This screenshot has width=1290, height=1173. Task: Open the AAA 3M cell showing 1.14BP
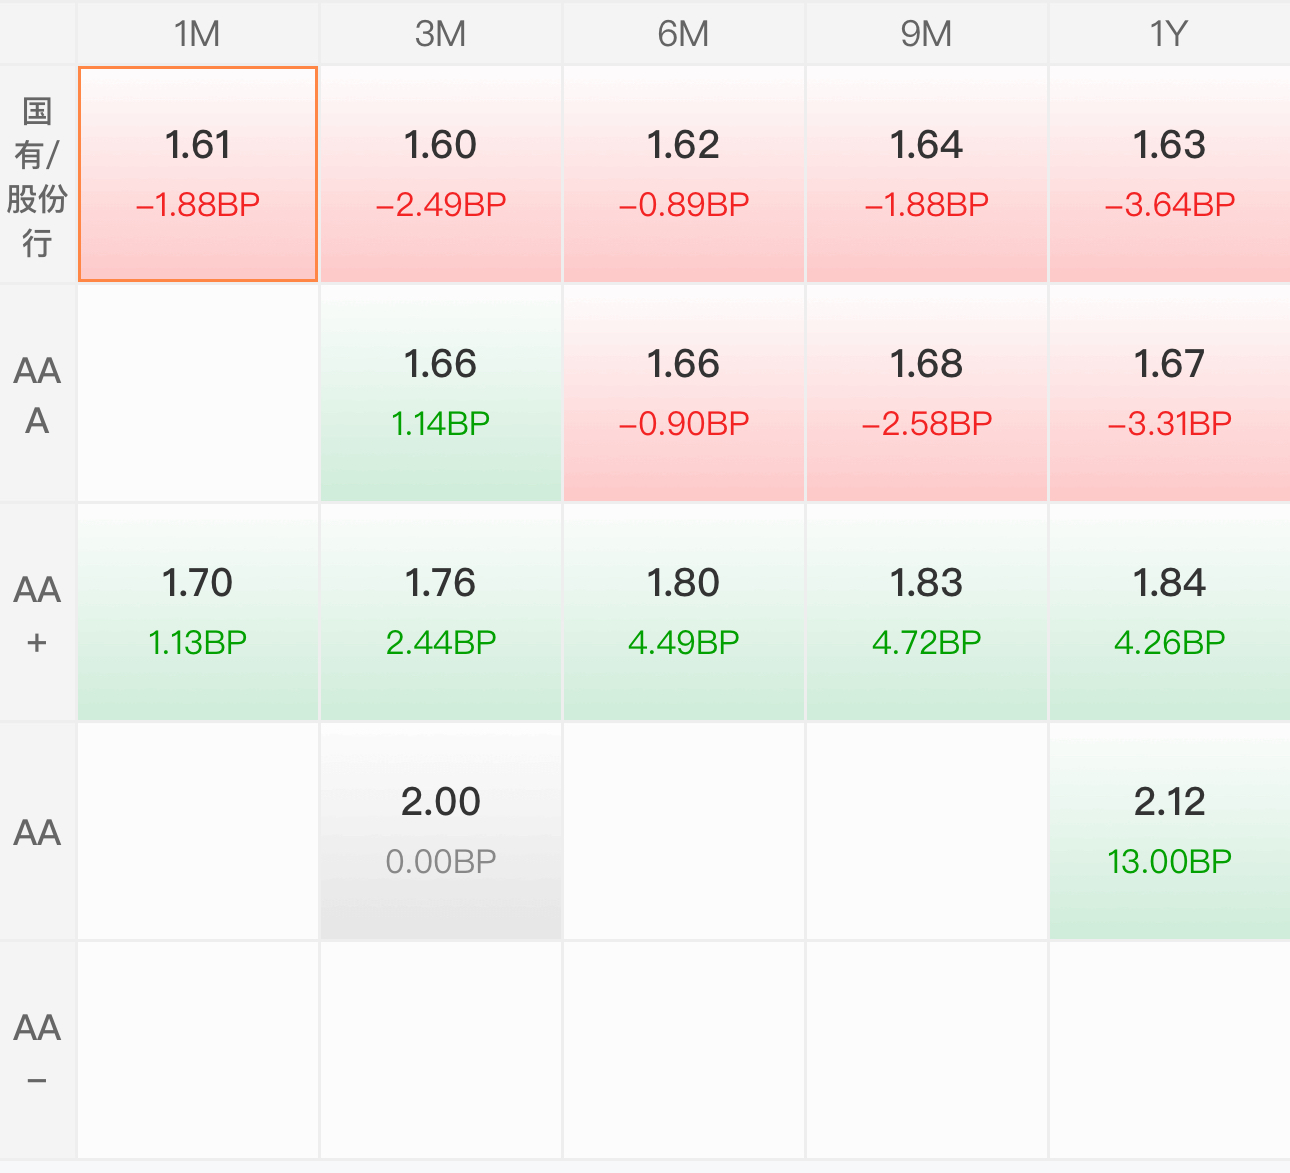tap(441, 394)
